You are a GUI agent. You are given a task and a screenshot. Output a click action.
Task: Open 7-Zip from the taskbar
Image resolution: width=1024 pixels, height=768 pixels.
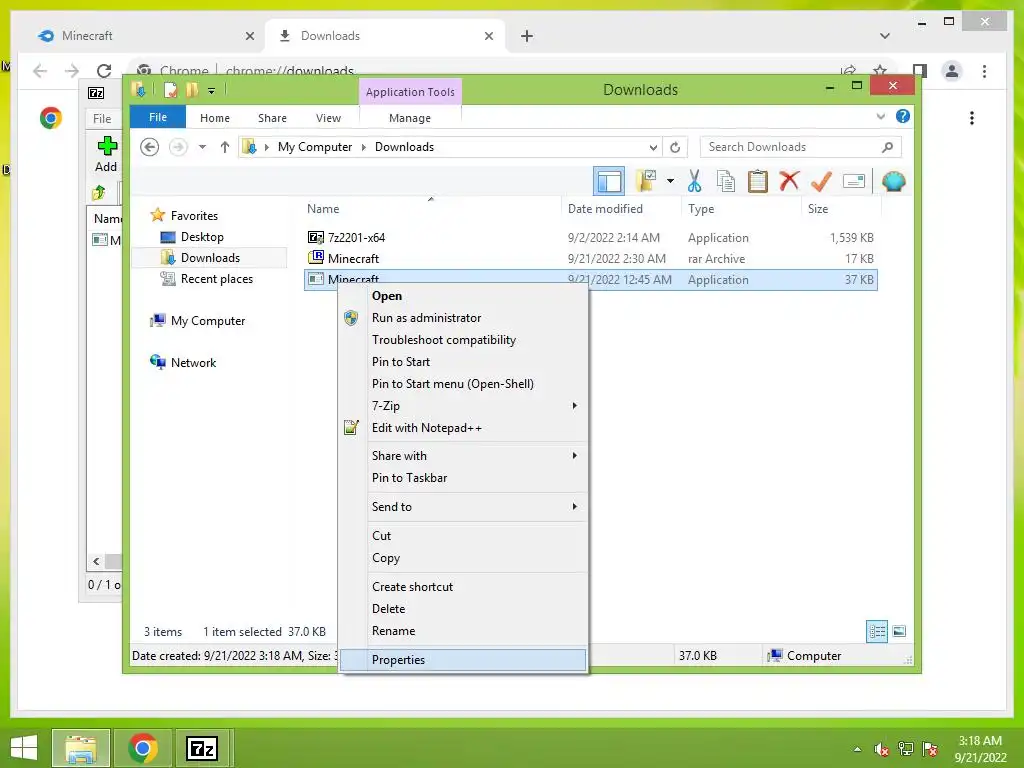(202, 748)
